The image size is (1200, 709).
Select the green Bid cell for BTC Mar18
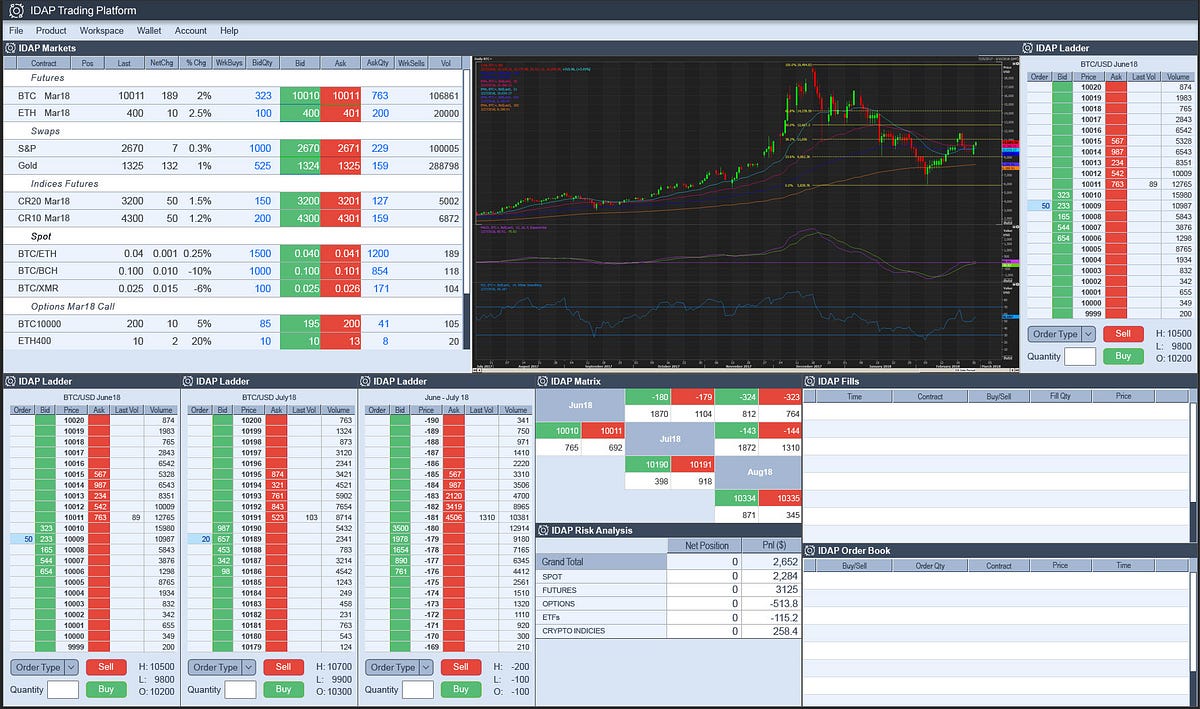[300, 95]
